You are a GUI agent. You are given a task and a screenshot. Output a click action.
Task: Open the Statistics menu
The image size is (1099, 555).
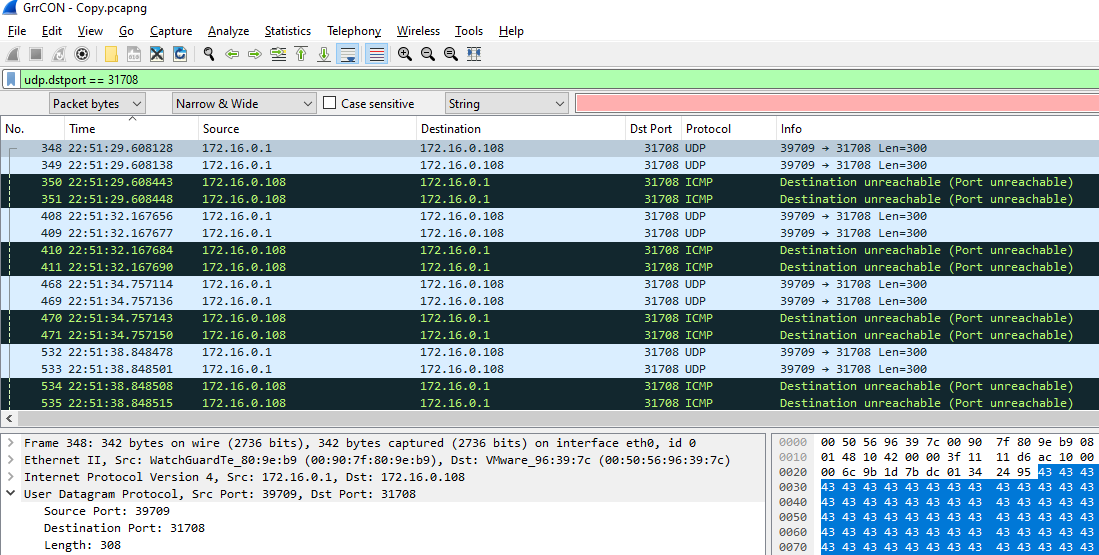[287, 31]
